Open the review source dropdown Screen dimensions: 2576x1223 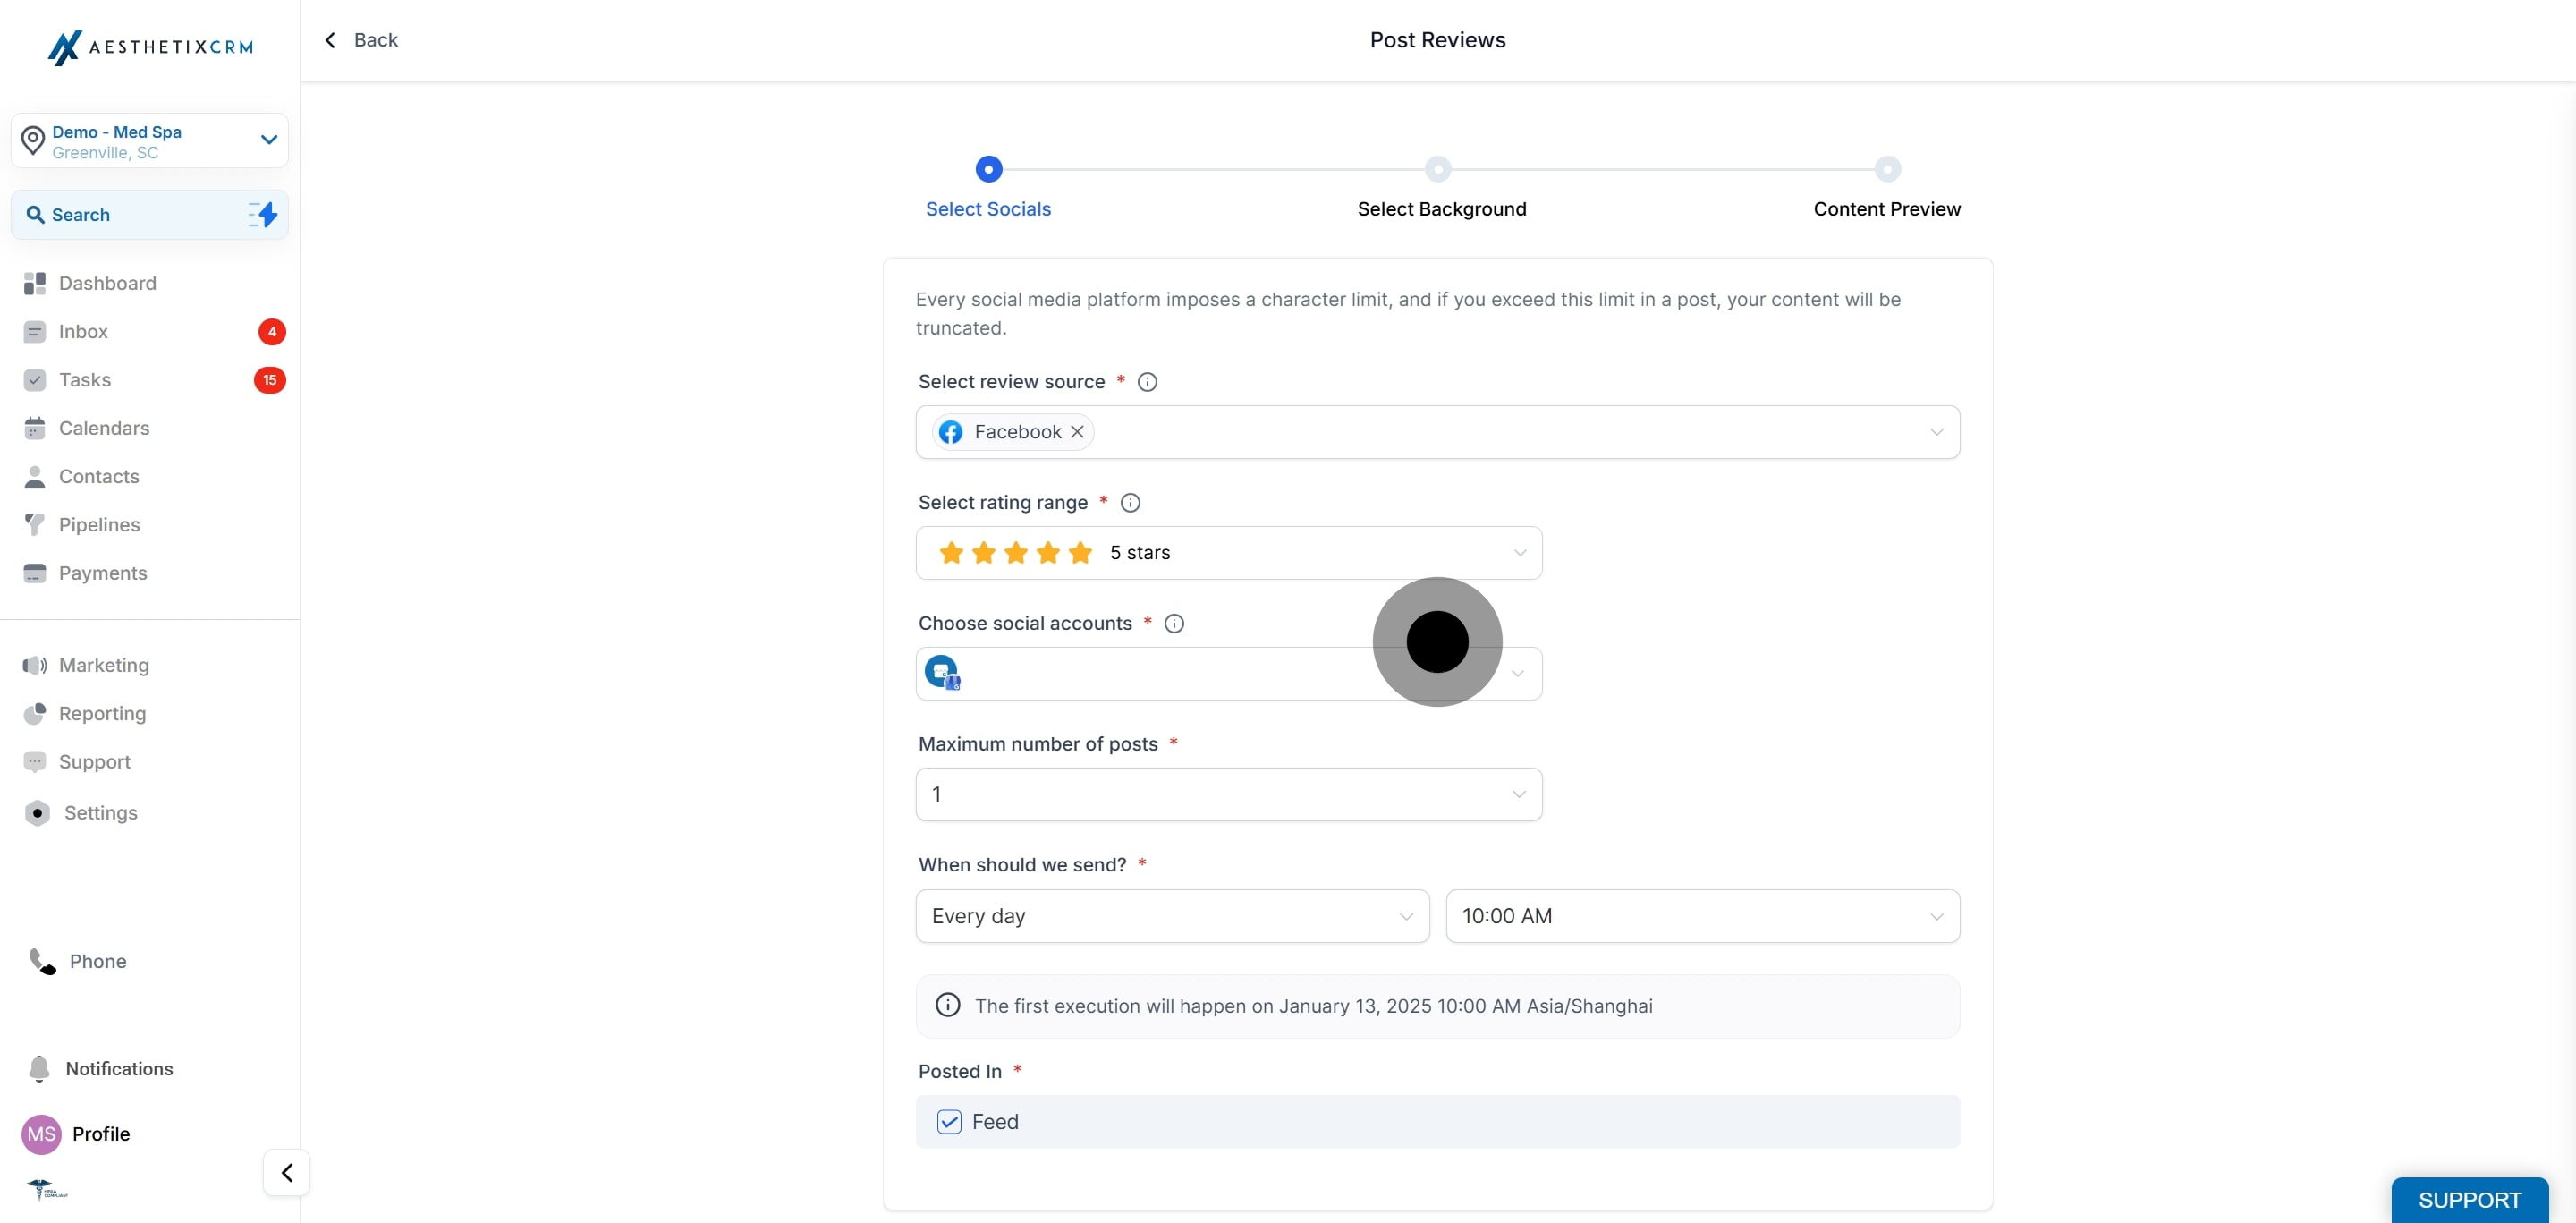click(x=1437, y=432)
